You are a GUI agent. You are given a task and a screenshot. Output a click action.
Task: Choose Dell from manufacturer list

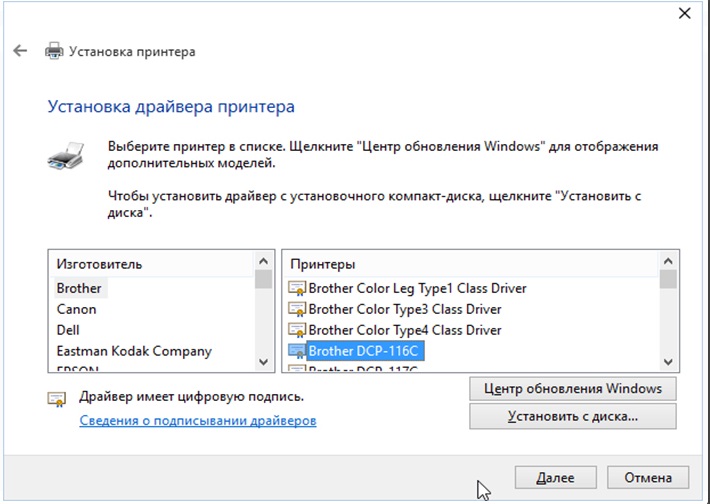(x=69, y=330)
